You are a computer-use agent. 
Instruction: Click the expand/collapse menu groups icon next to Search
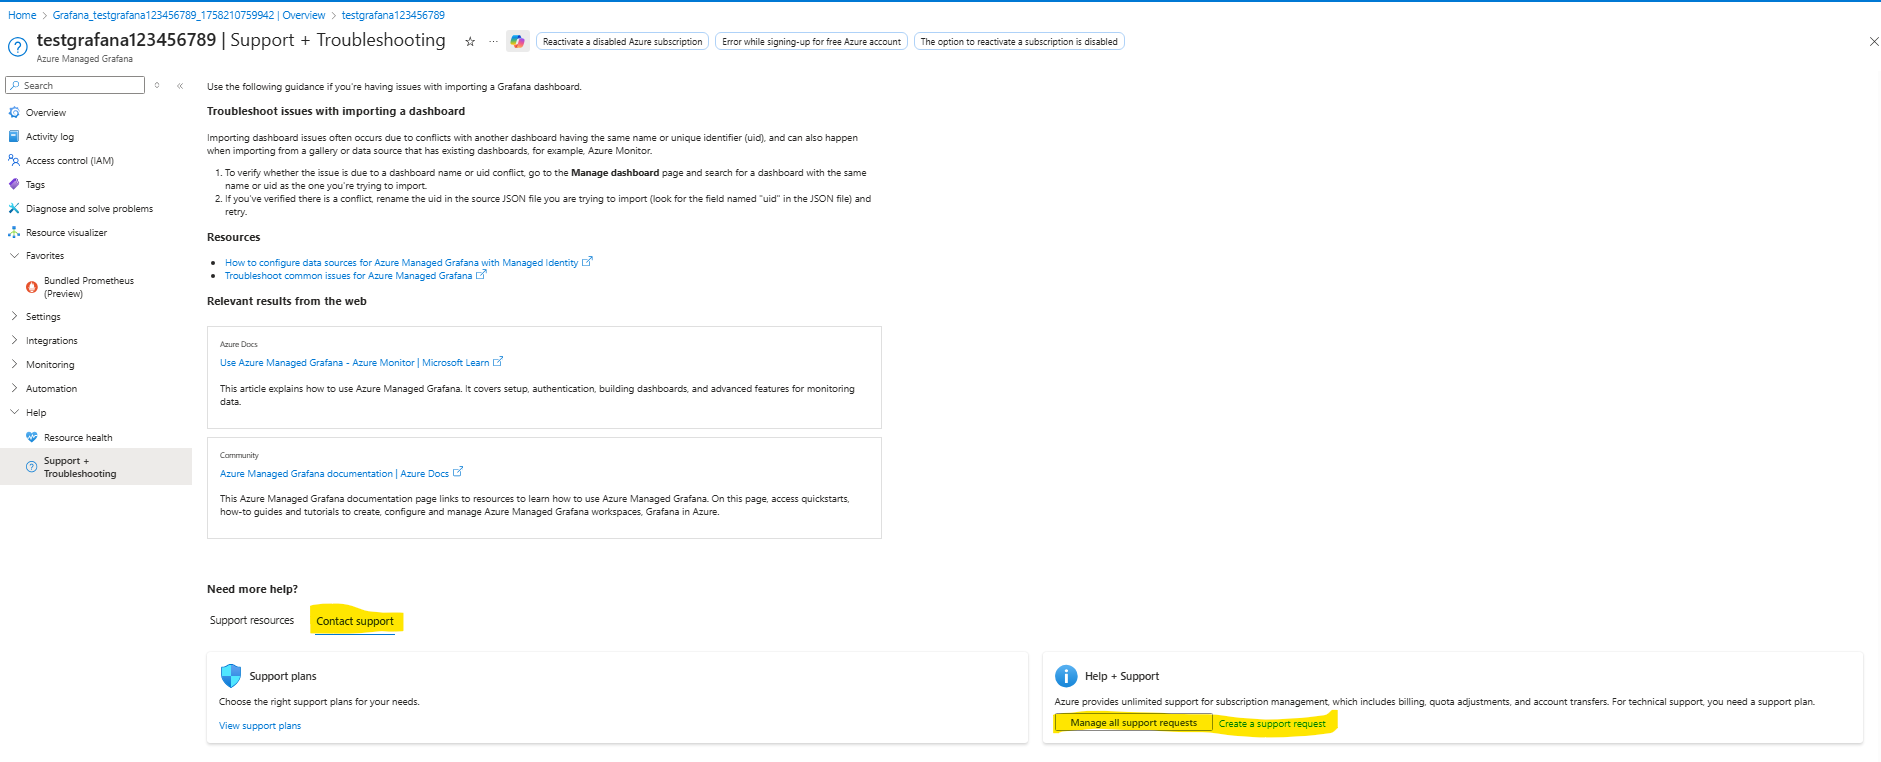point(157,86)
